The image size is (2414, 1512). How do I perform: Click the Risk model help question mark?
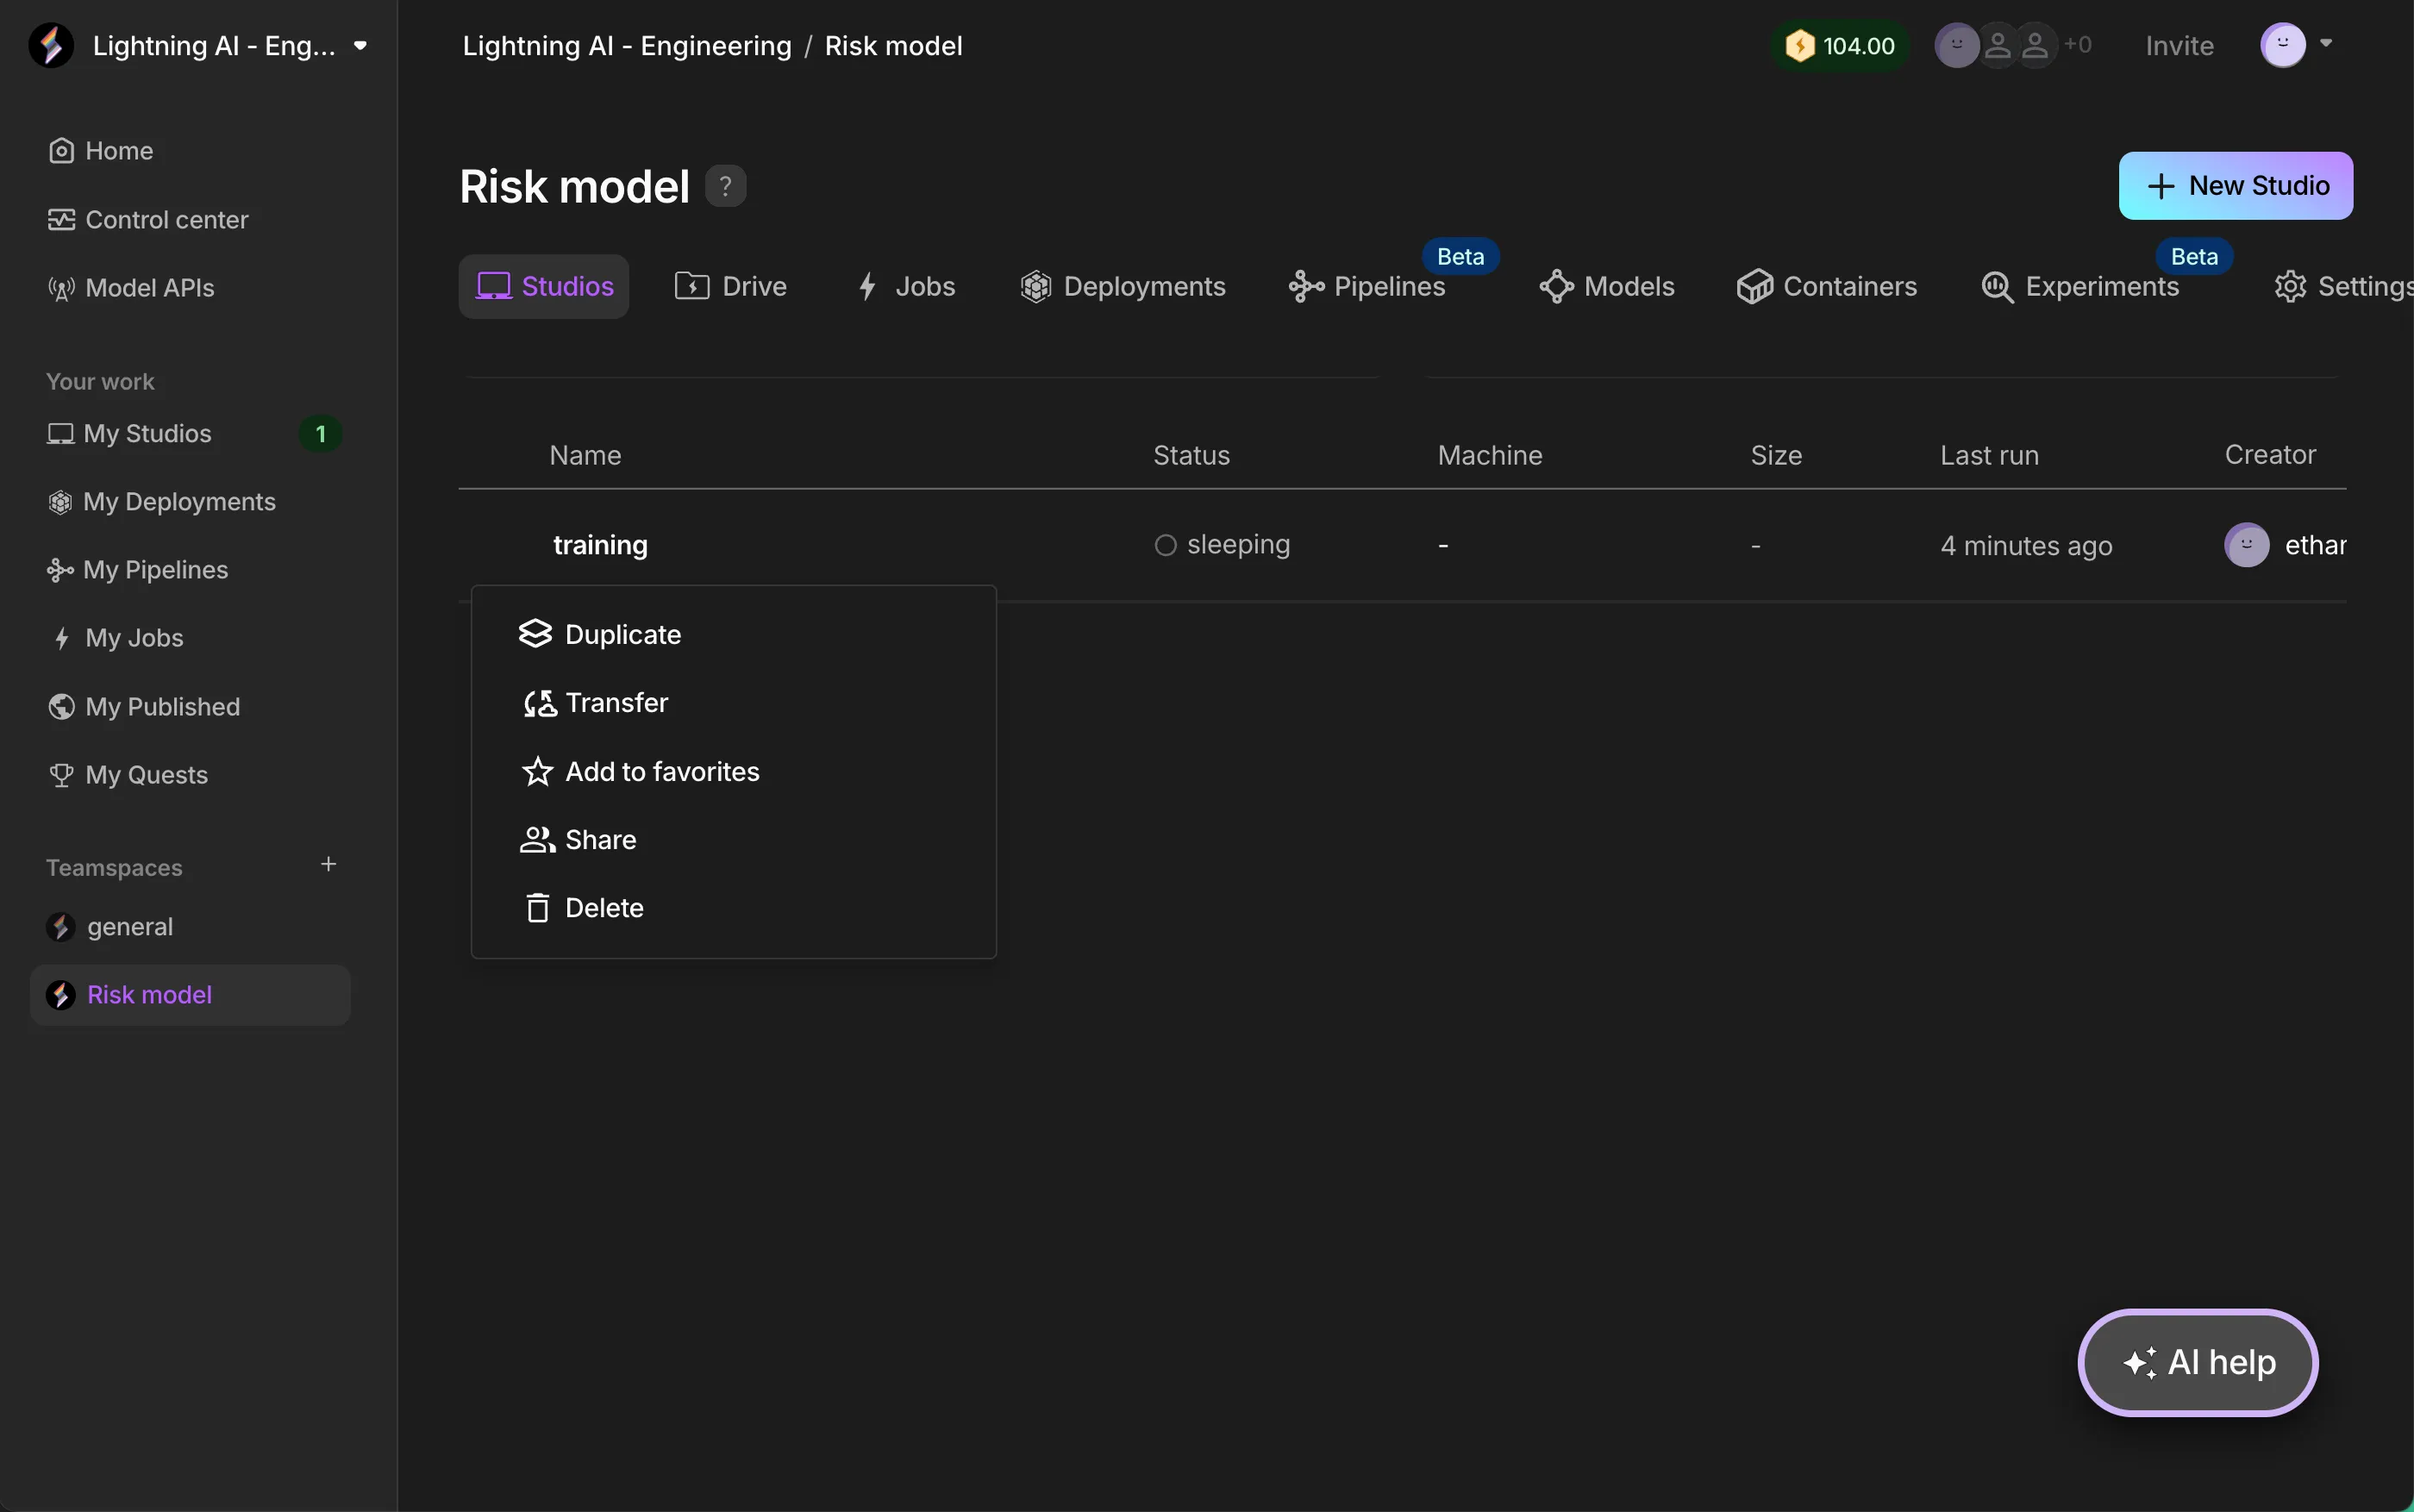tap(726, 186)
